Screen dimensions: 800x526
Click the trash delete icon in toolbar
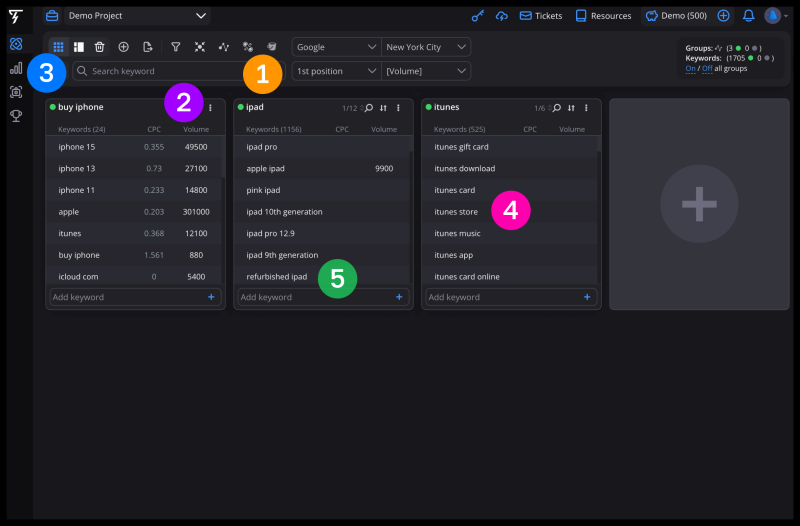pyautogui.click(x=99, y=47)
